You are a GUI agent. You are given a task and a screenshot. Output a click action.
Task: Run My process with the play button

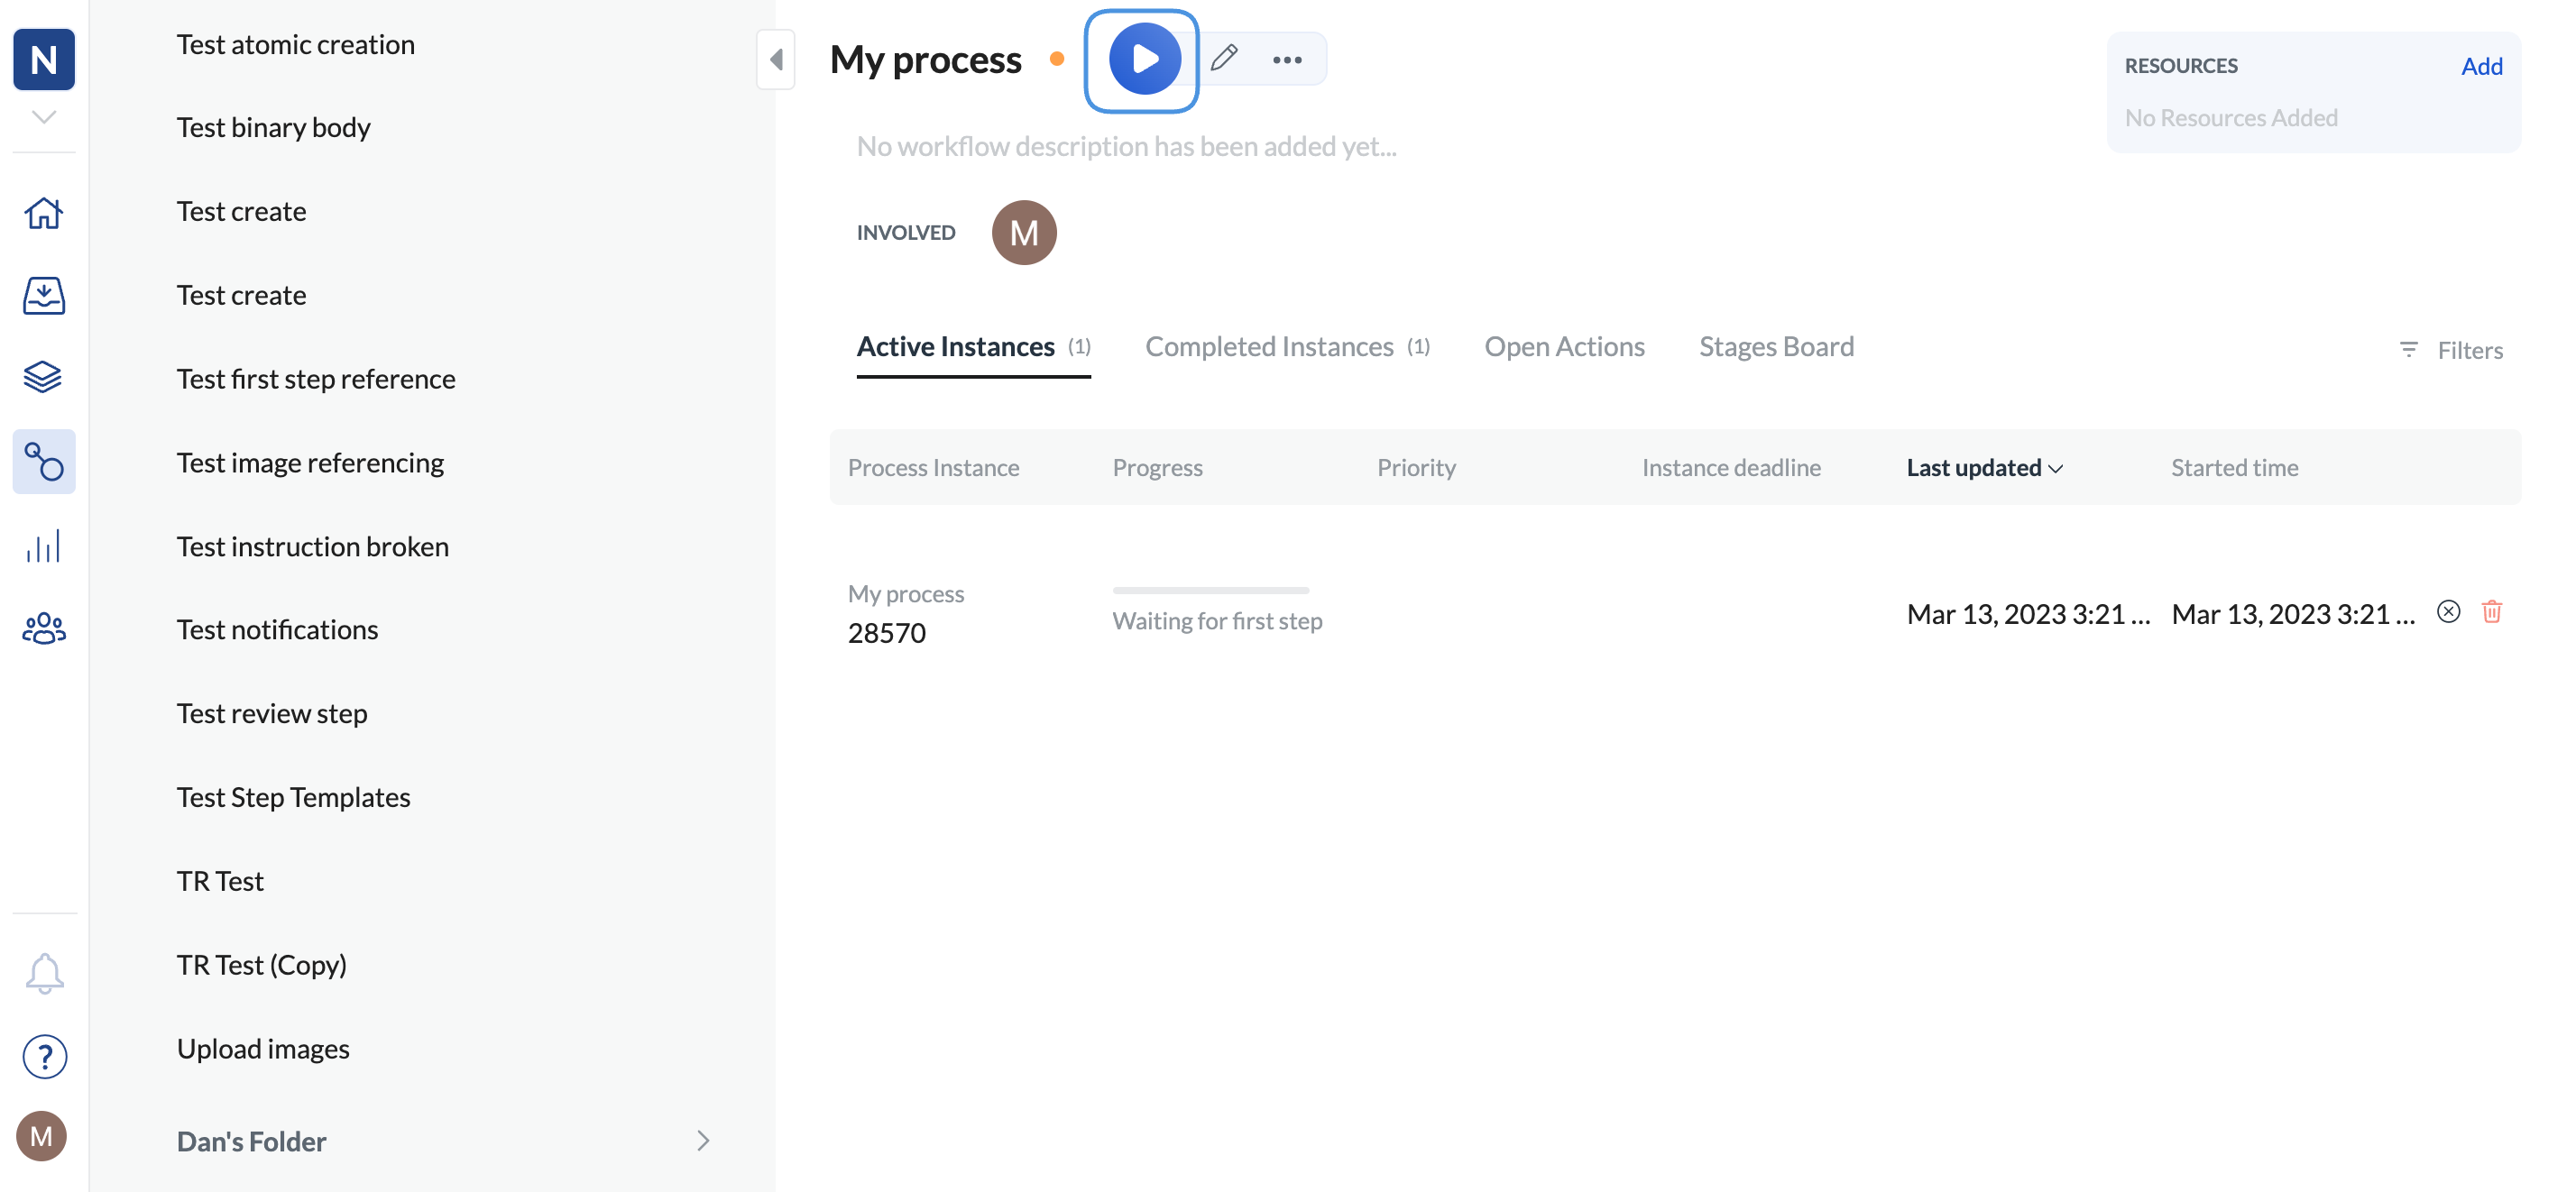pyautogui.click(x=1141, y=58)
